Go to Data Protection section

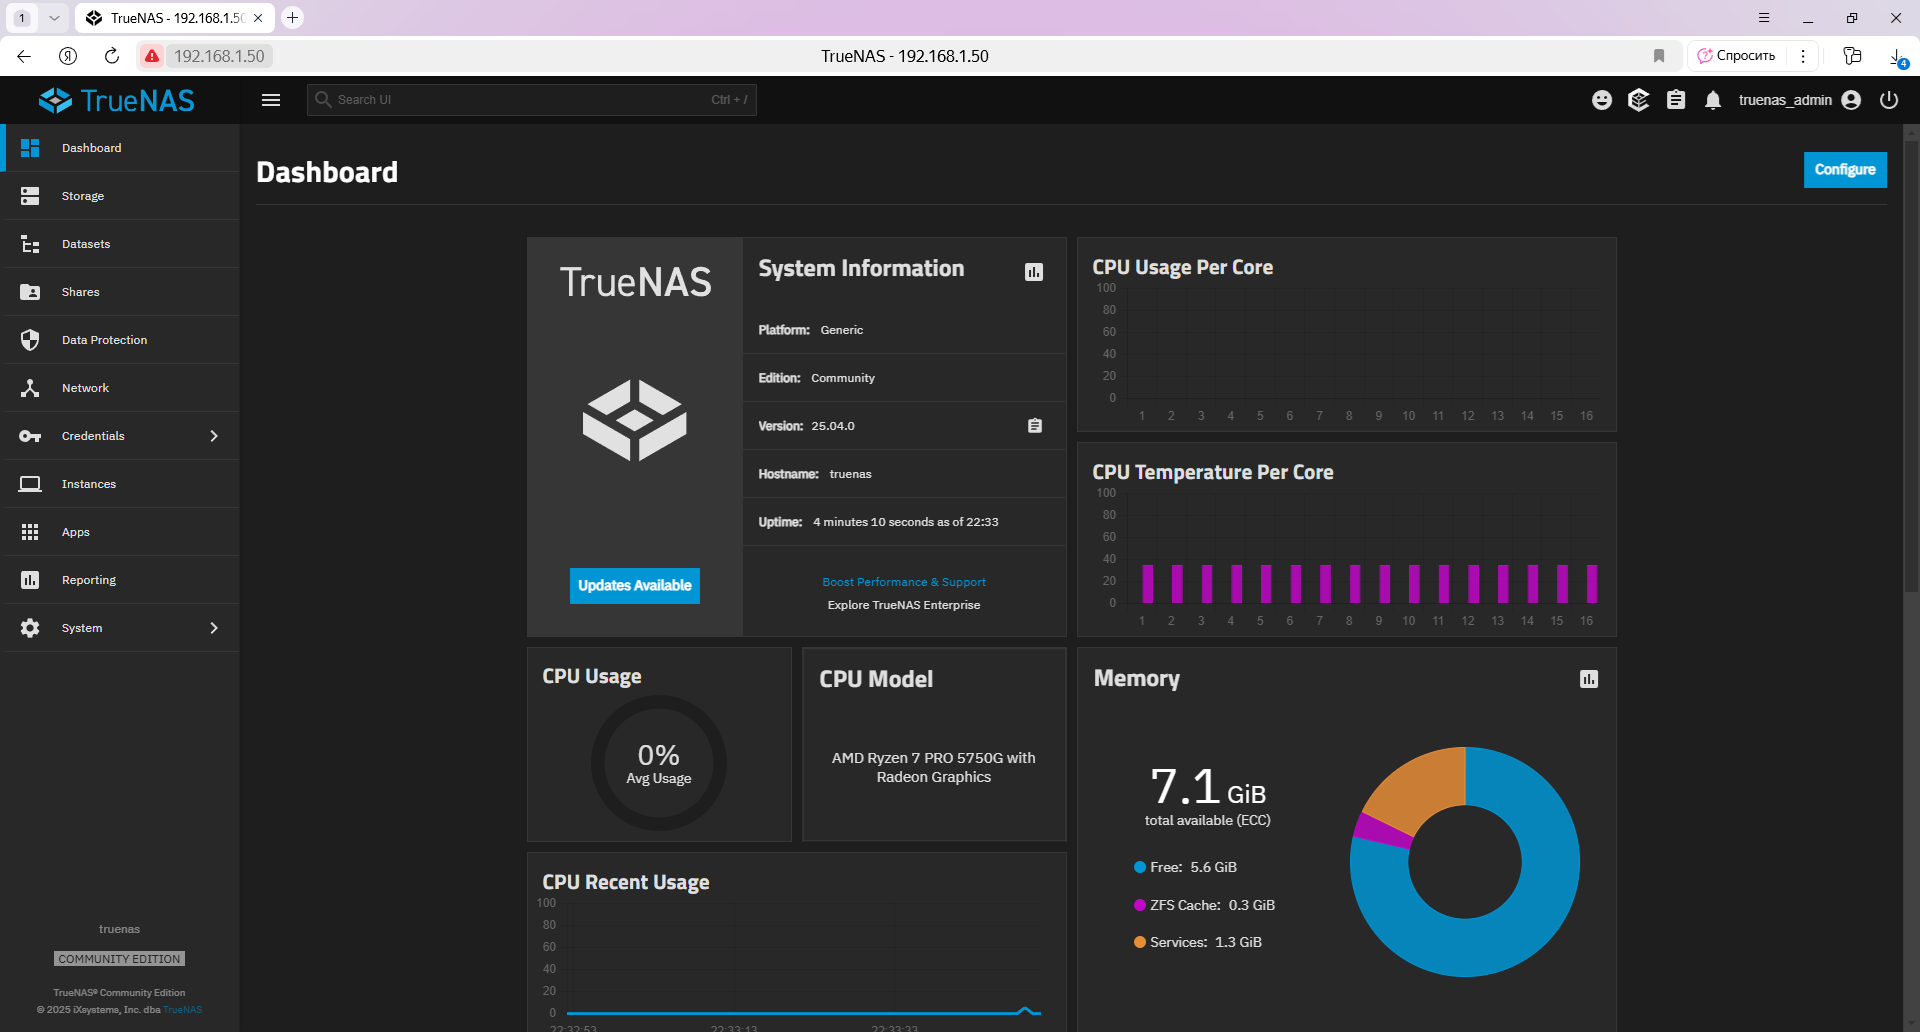tap(120, 340)
